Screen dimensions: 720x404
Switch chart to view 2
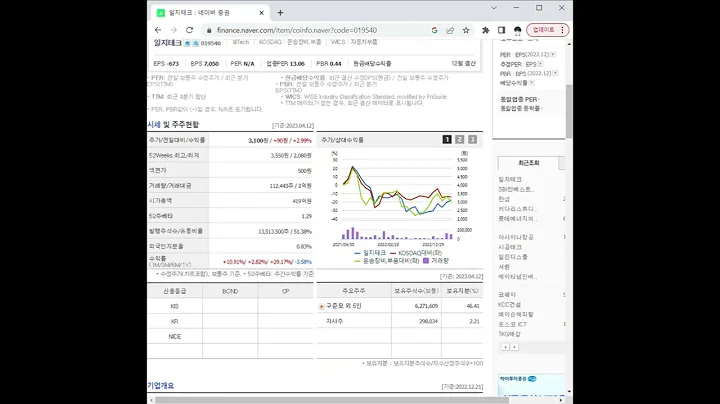point(460,140)
